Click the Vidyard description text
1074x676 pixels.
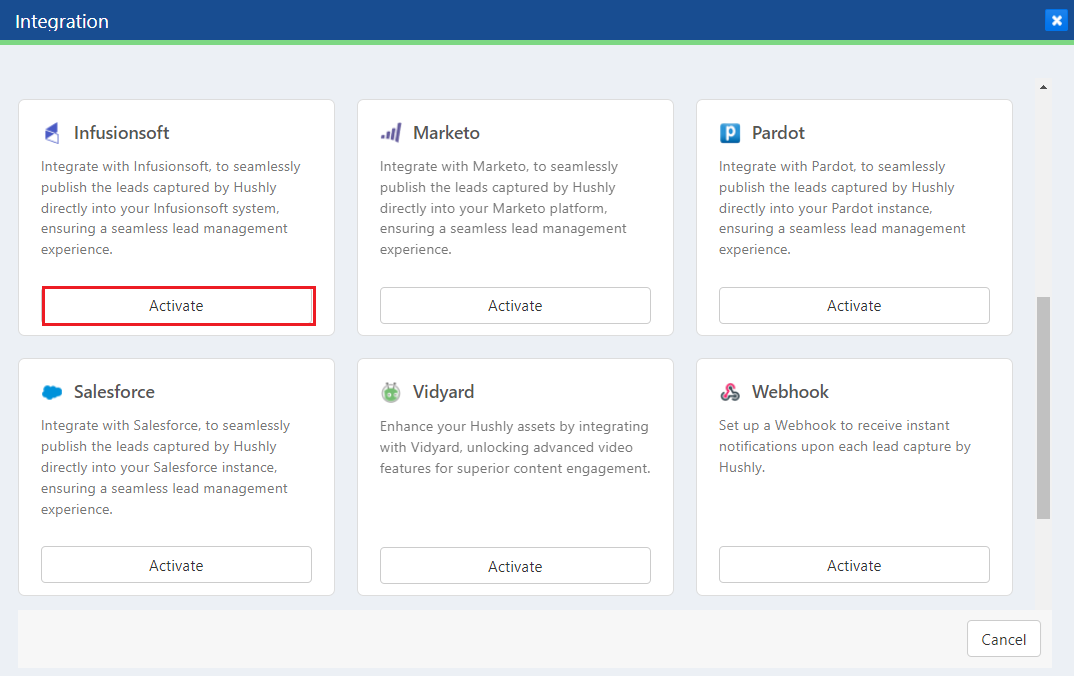(515, 447)
